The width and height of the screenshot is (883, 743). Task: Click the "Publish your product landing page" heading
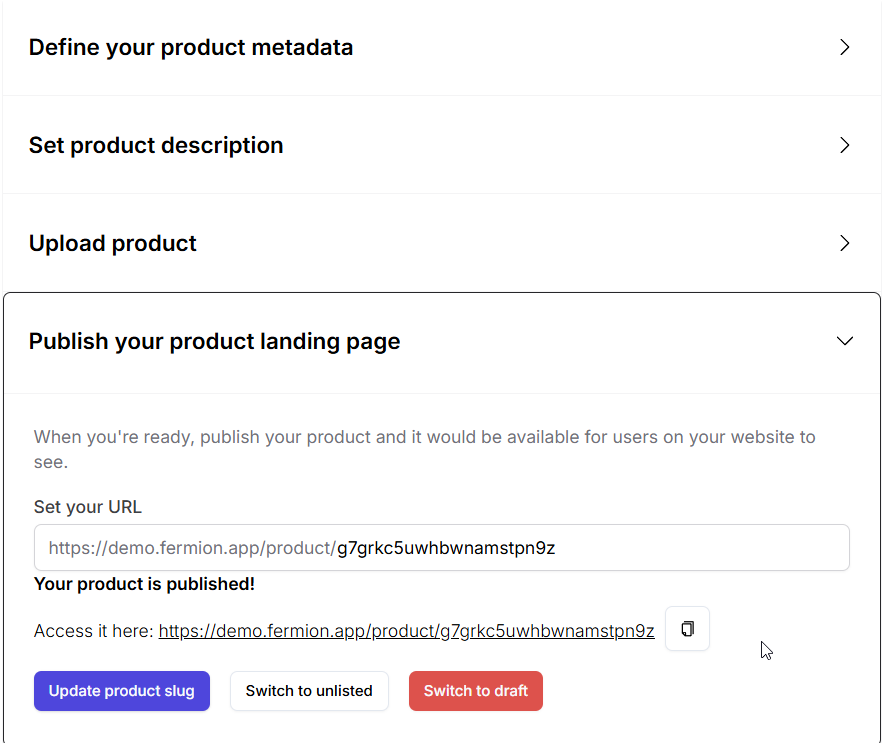click(x=214, y=341)
